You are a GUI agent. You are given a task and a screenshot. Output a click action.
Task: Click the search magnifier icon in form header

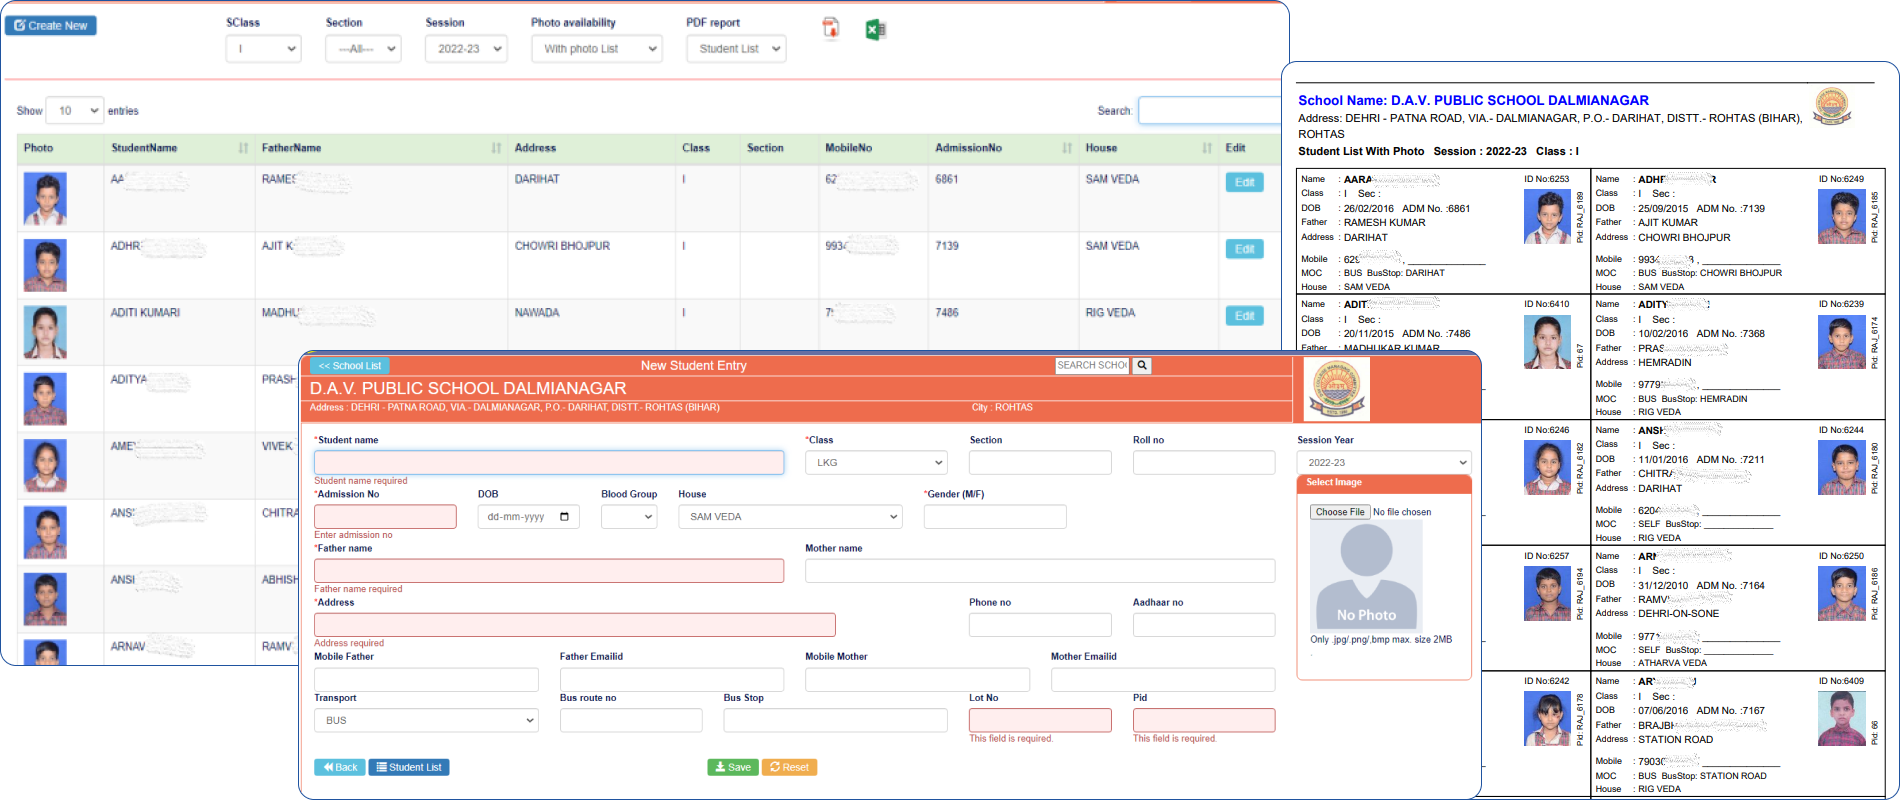click(x=1142, y=366)
